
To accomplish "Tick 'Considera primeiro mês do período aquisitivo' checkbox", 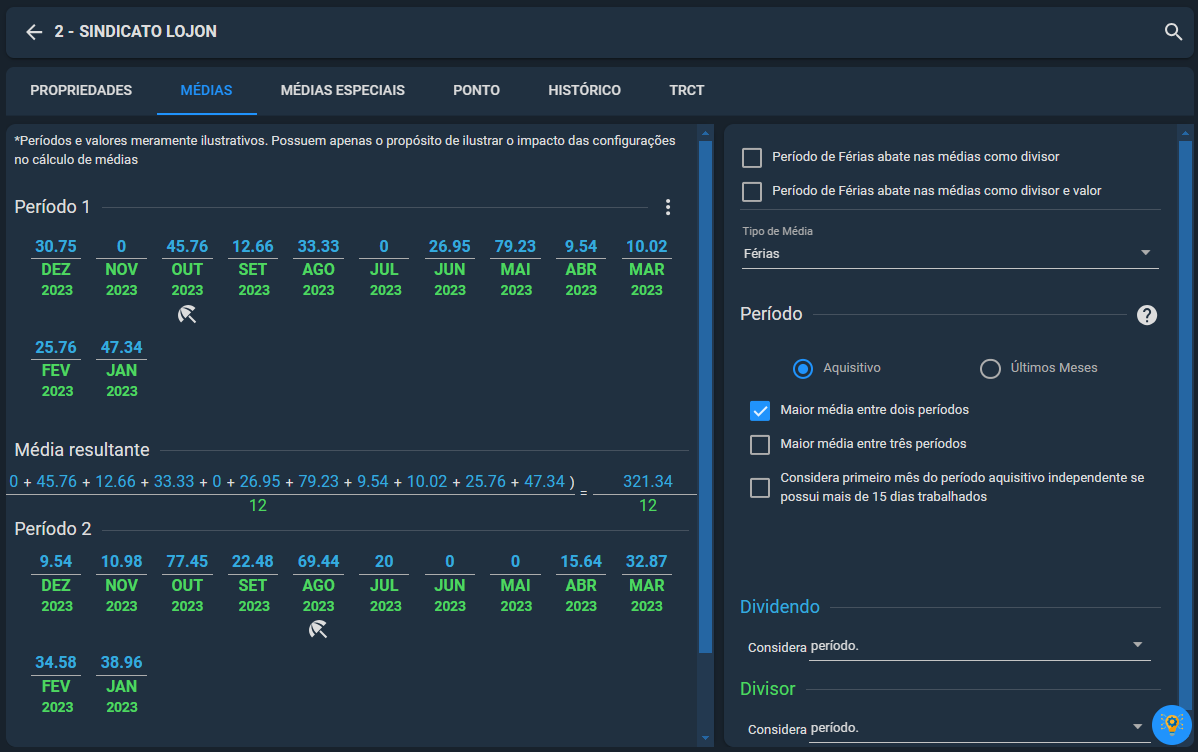I will pos(759,488).
